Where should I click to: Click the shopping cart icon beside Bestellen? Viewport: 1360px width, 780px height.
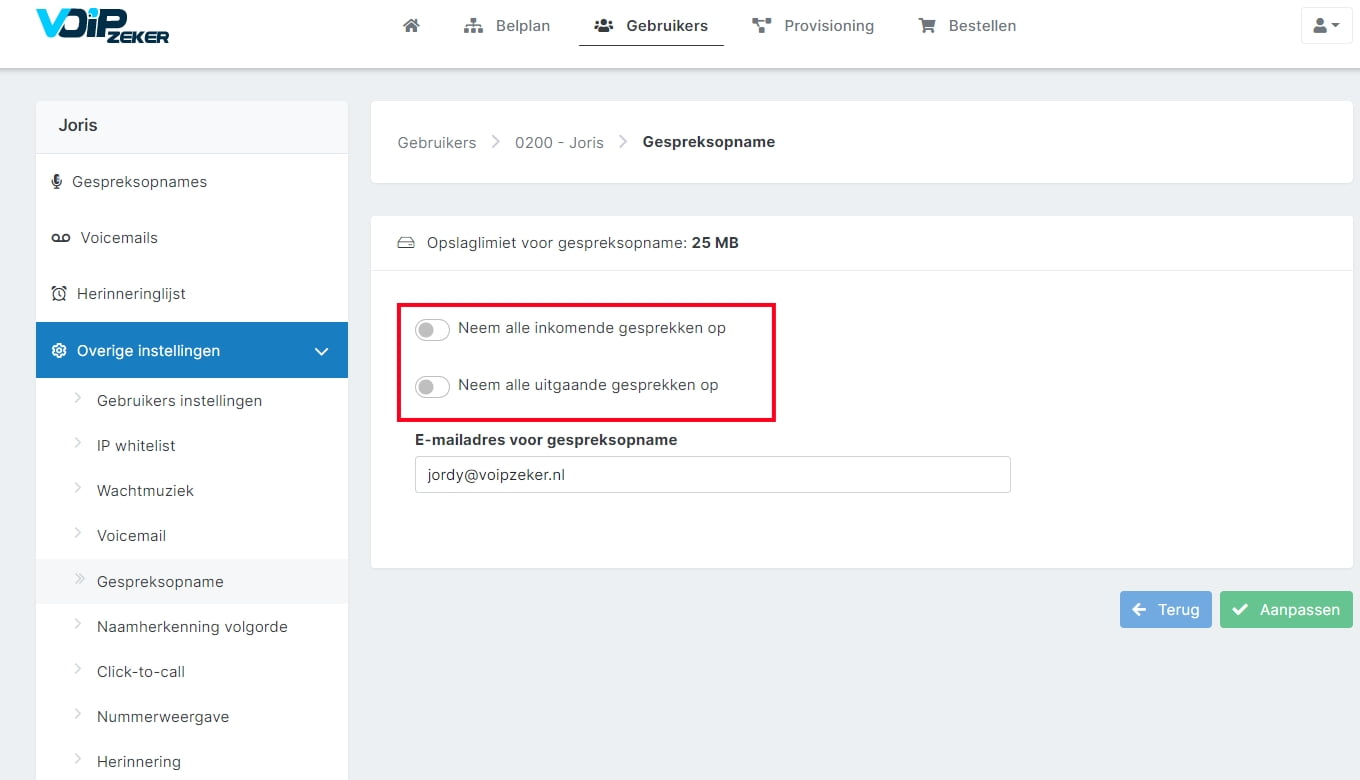click(x=927, y=26)
